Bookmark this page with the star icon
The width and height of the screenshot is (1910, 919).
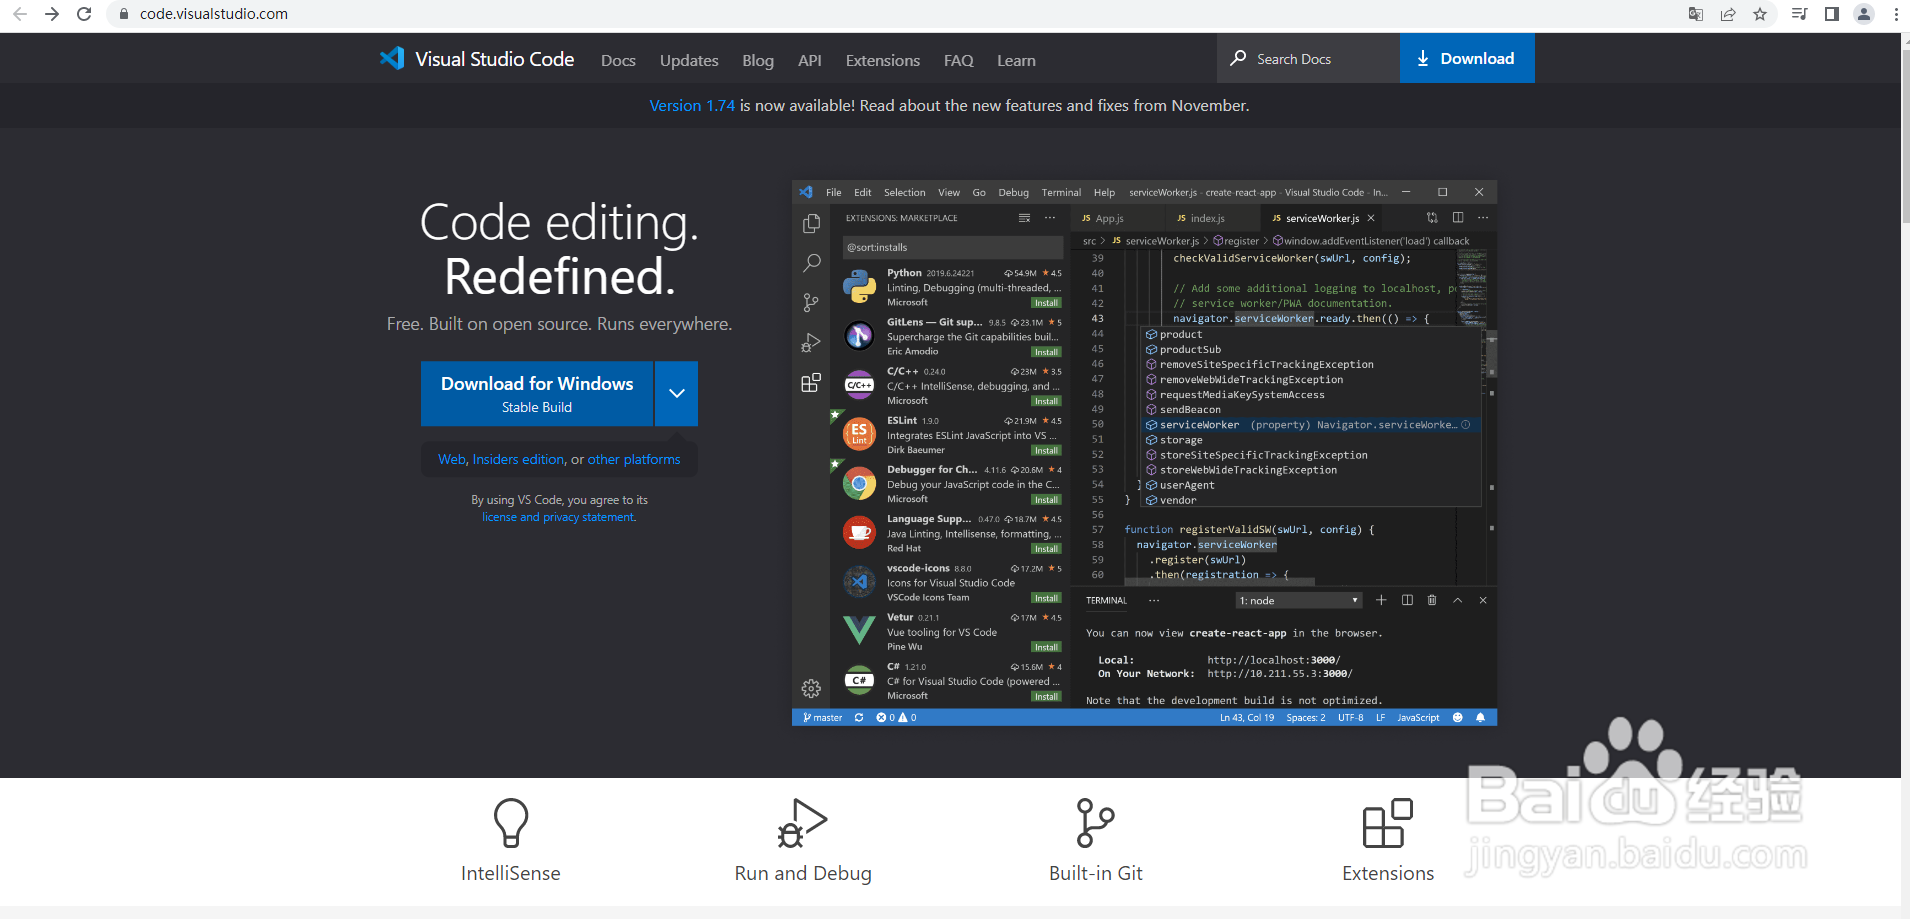pyautogui.click(x=1760, y=14)
